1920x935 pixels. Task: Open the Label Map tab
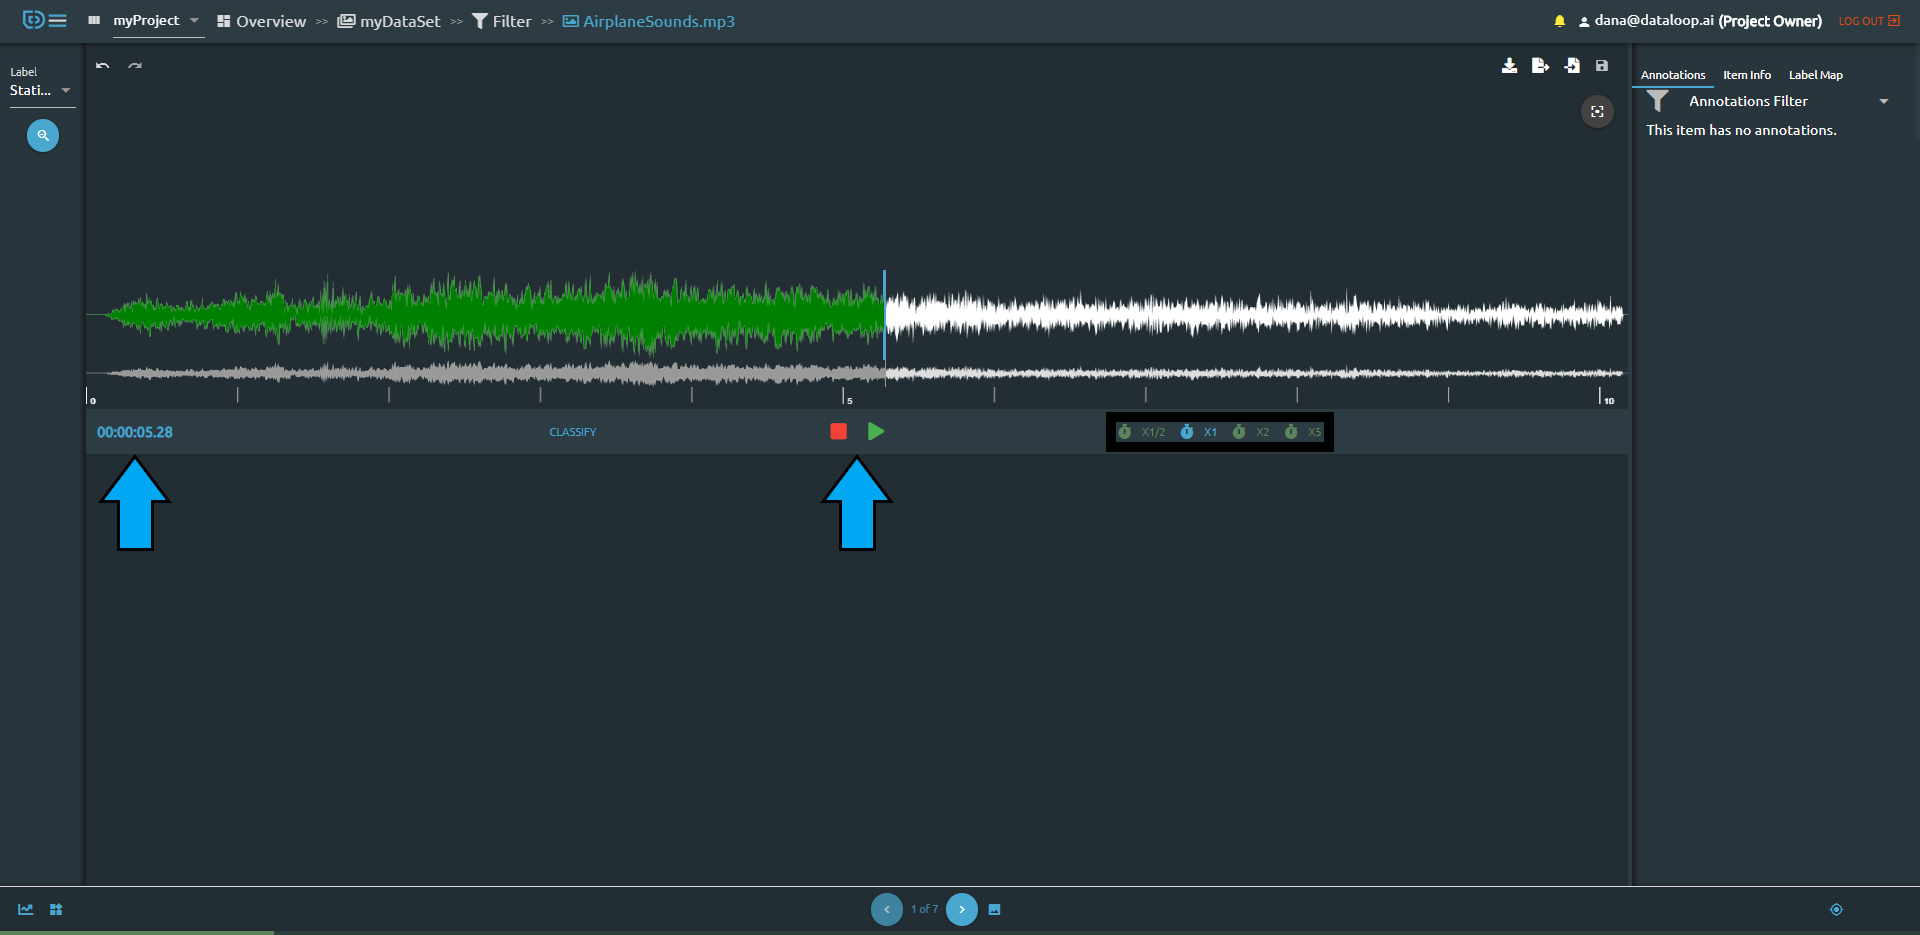(1814, 74)
